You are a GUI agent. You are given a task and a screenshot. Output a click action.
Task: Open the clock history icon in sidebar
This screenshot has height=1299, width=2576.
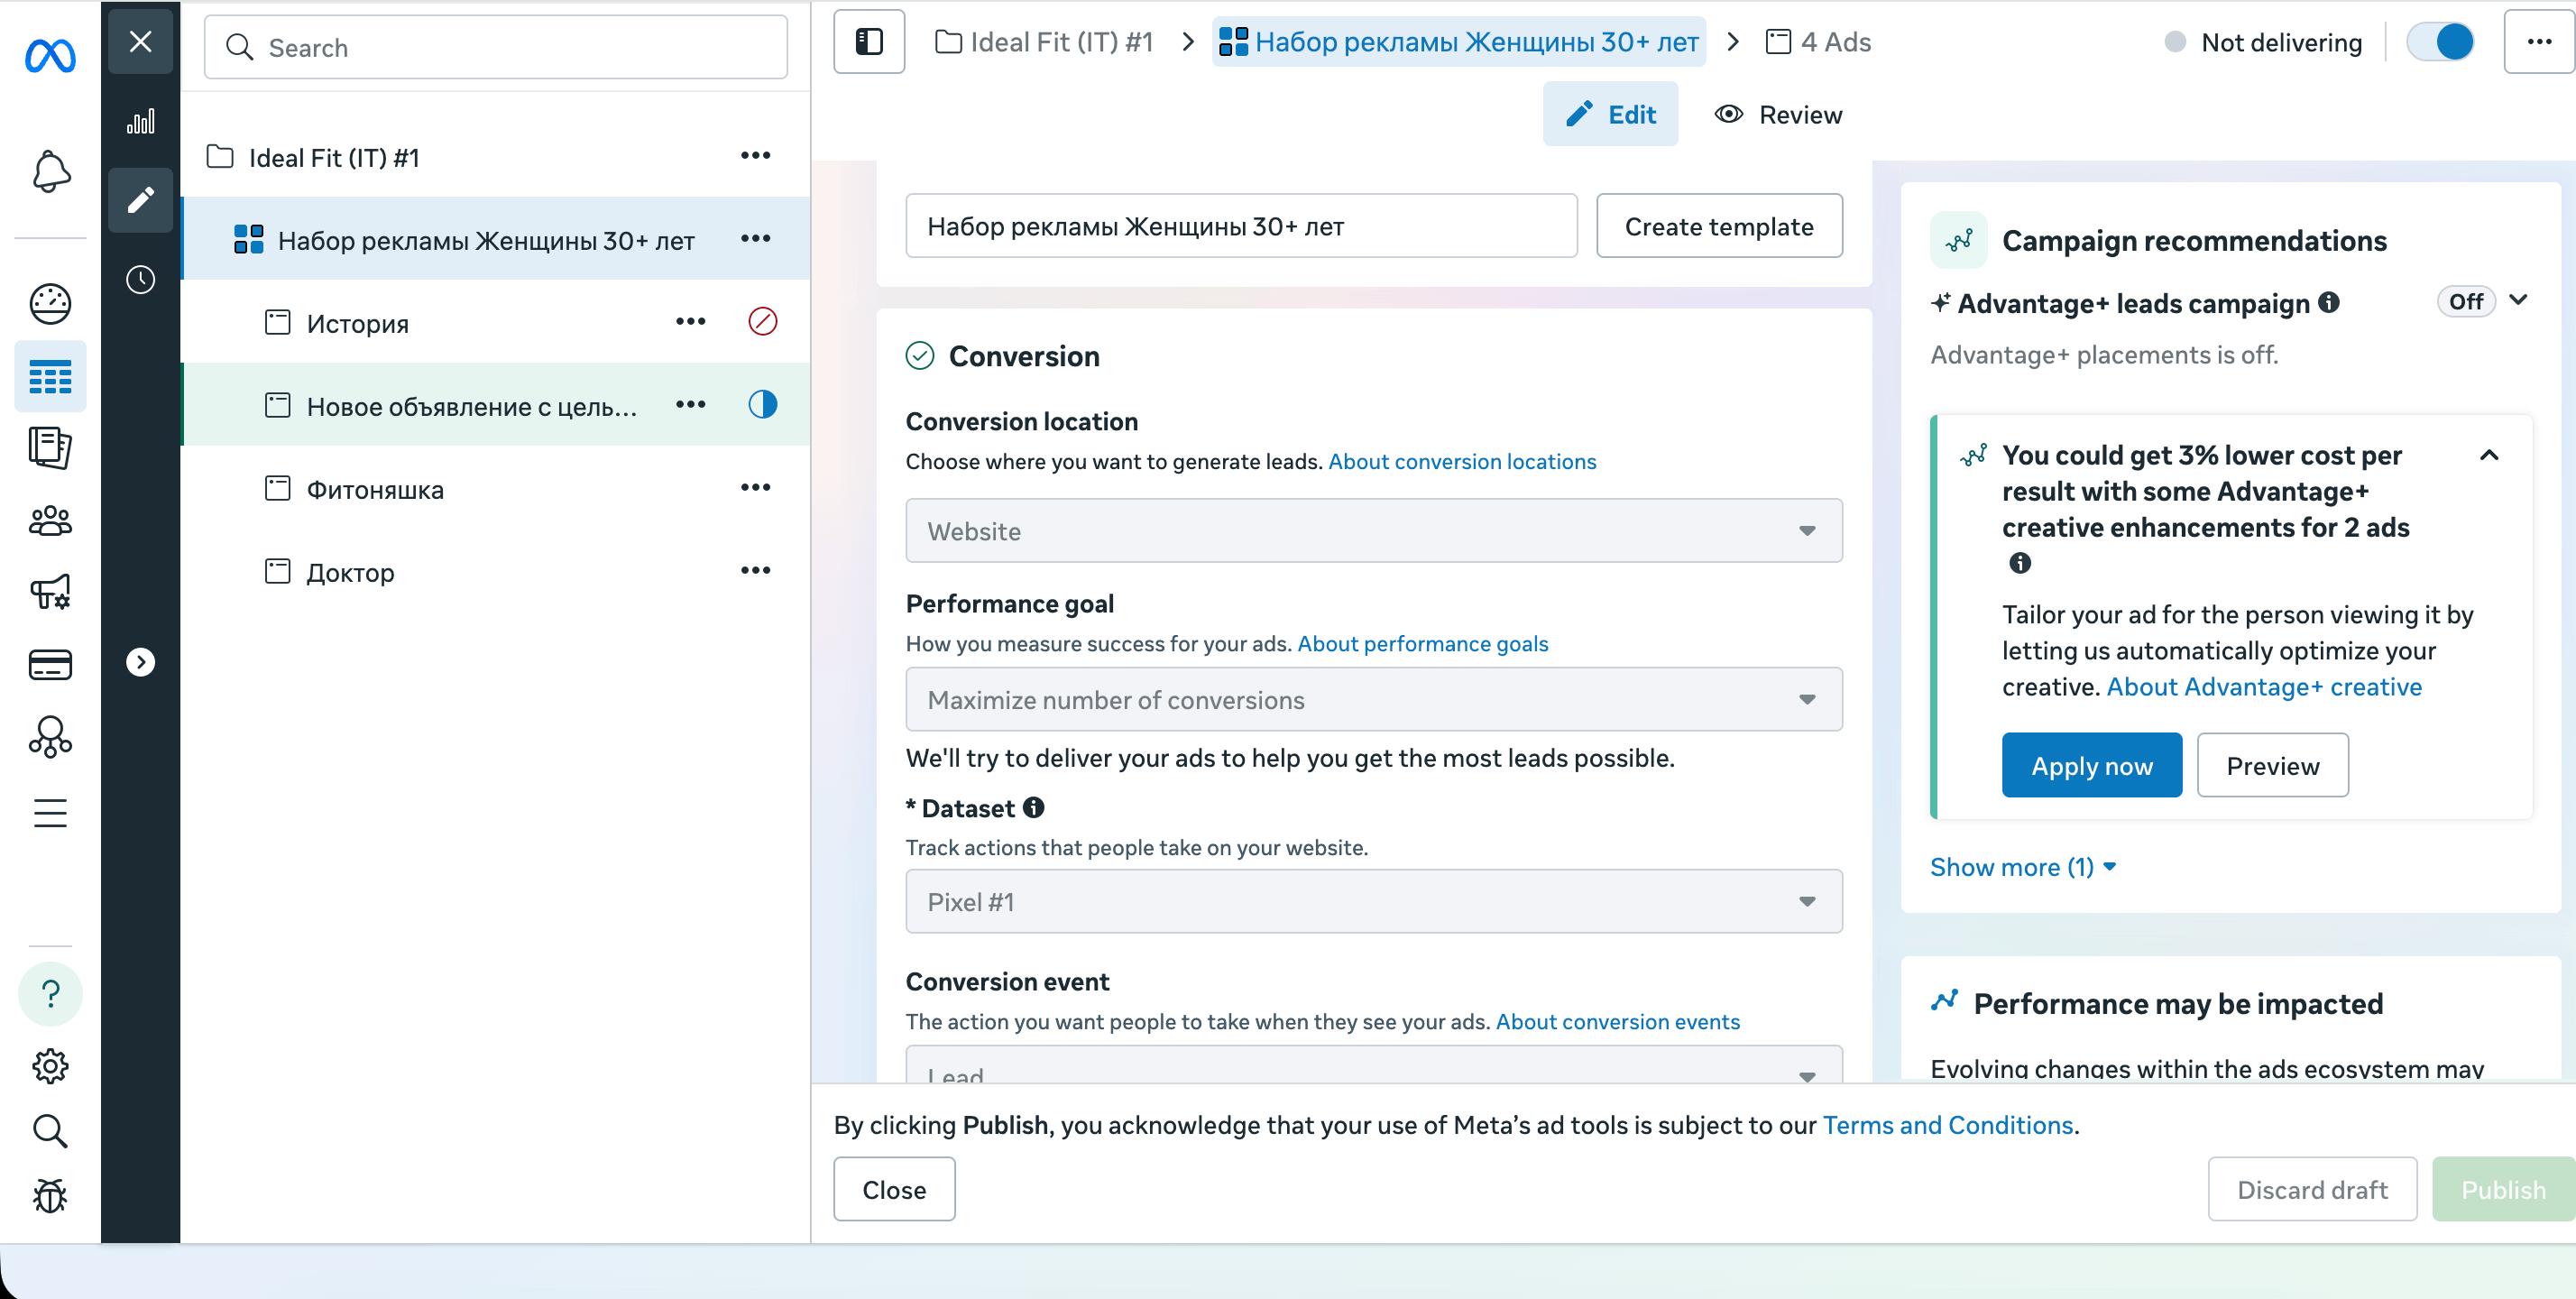[x=140, y=279]
